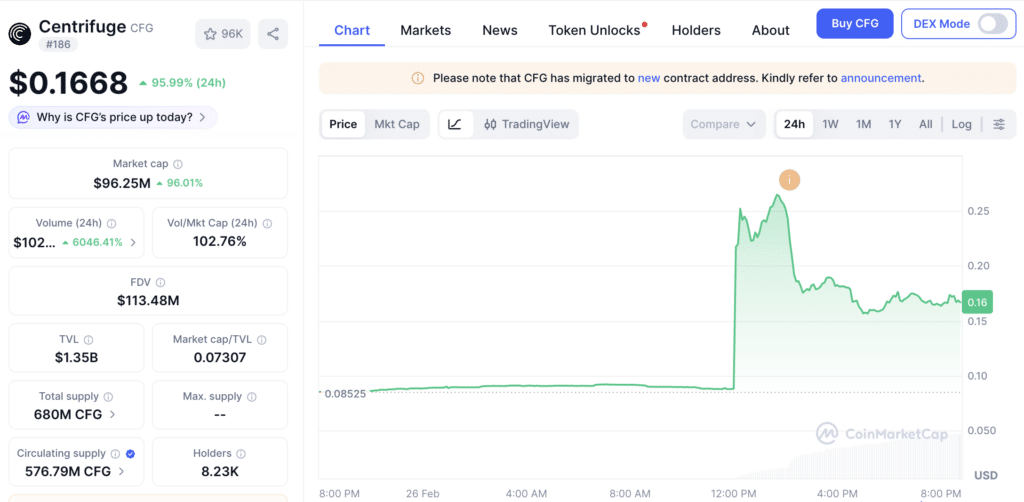
Task: Open Circulating supply info icon
Action: (x=115, y=454)
